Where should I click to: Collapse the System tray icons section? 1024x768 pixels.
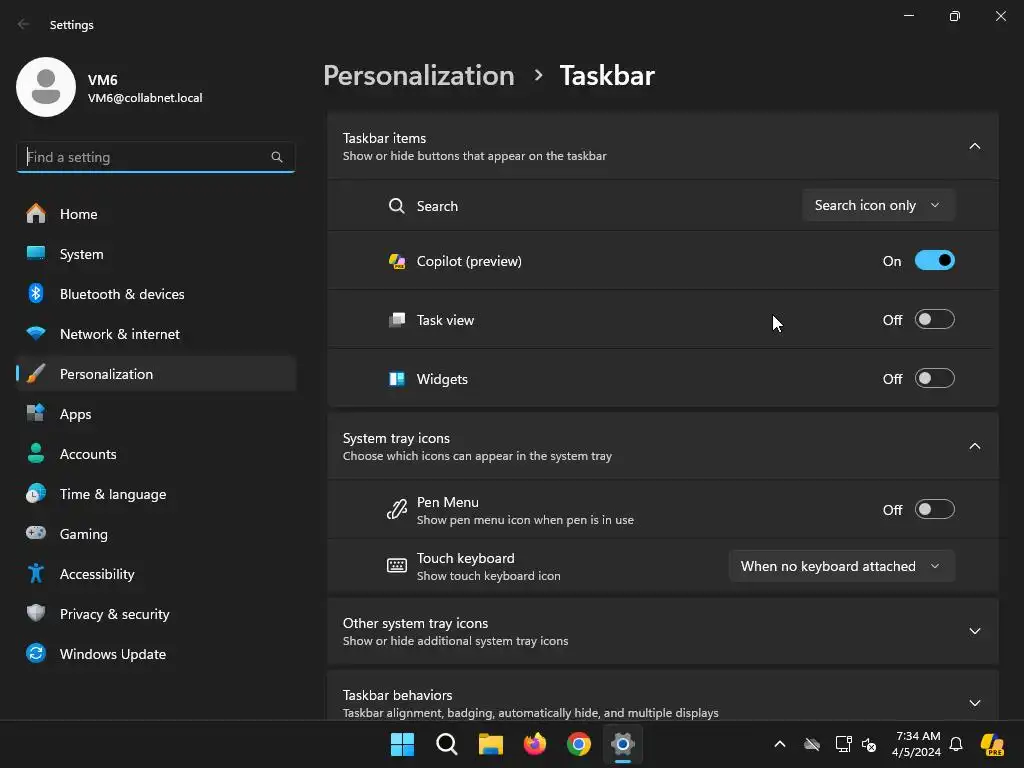(x=974, y=446)
